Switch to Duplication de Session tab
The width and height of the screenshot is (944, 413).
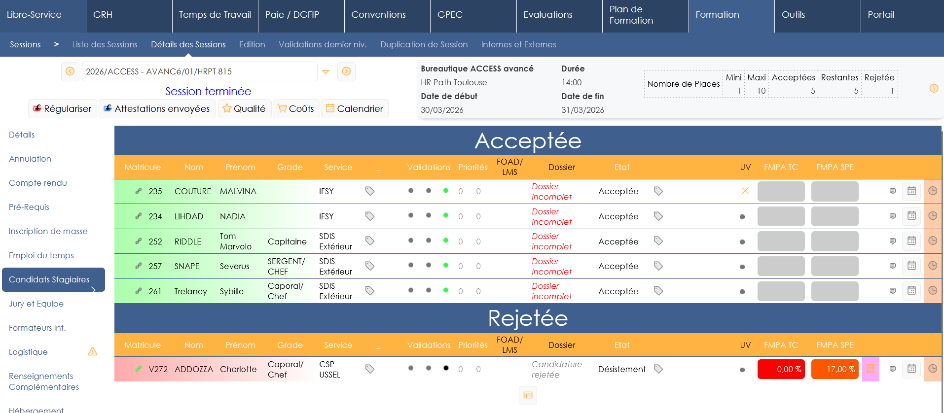pos(424,45)
